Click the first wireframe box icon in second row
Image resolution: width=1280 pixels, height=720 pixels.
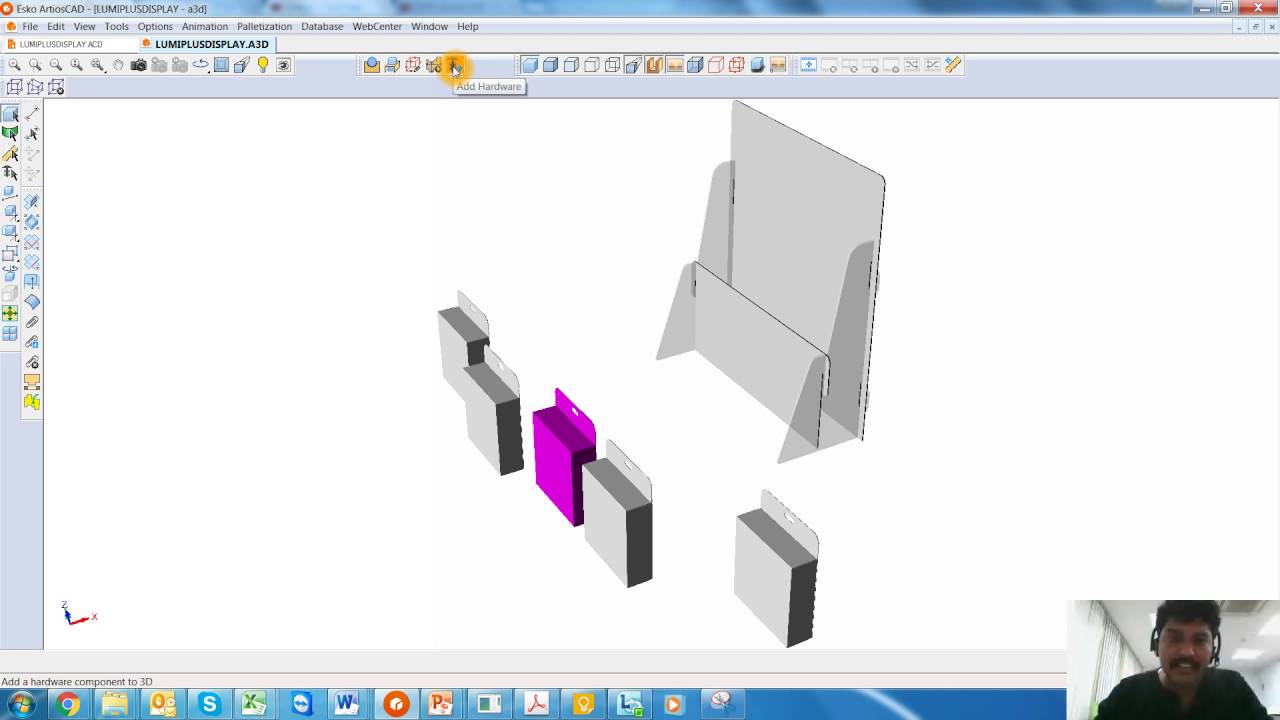tap(14, 87)
